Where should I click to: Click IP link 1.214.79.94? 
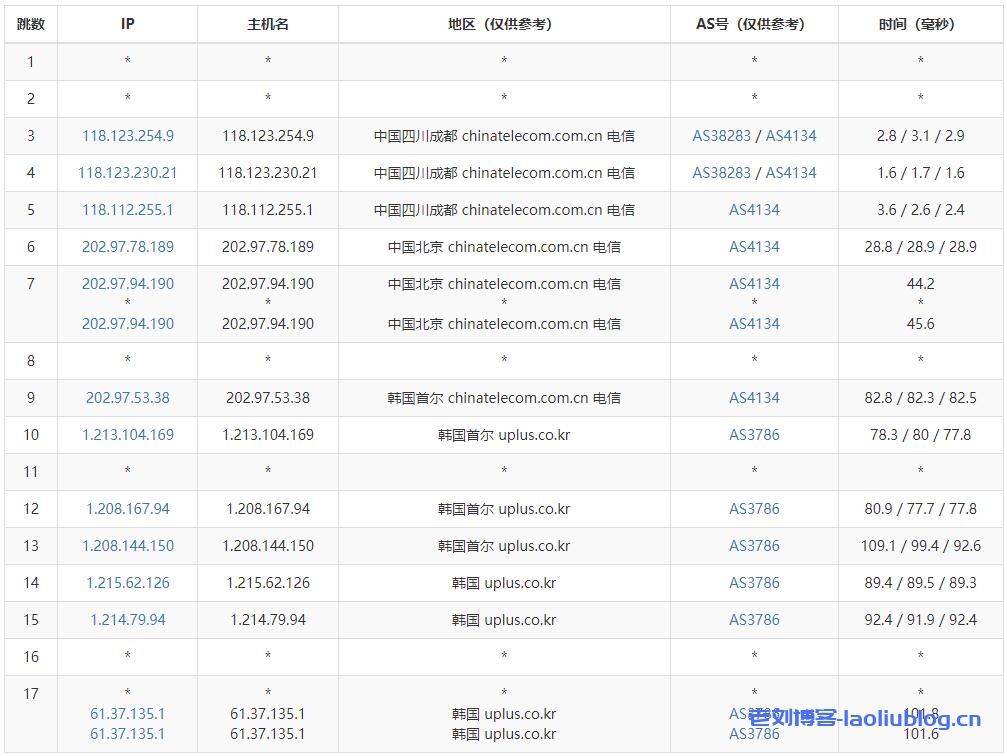128,620
